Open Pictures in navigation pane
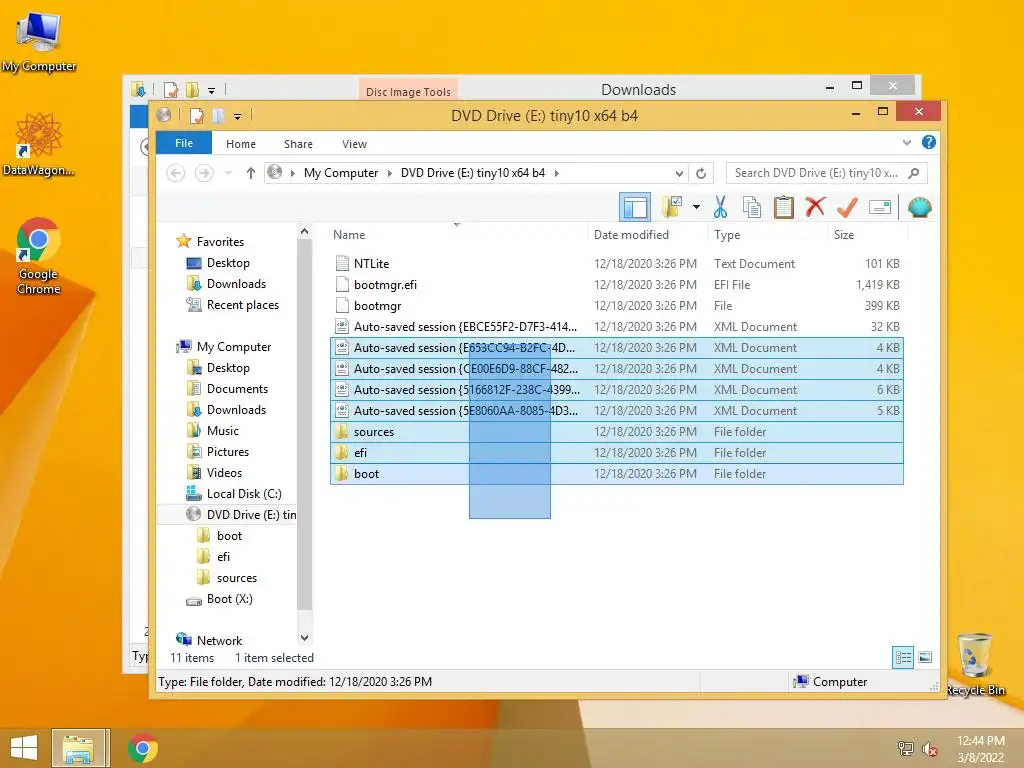This screenshot has width=1024, height=768. click(227, 452)
